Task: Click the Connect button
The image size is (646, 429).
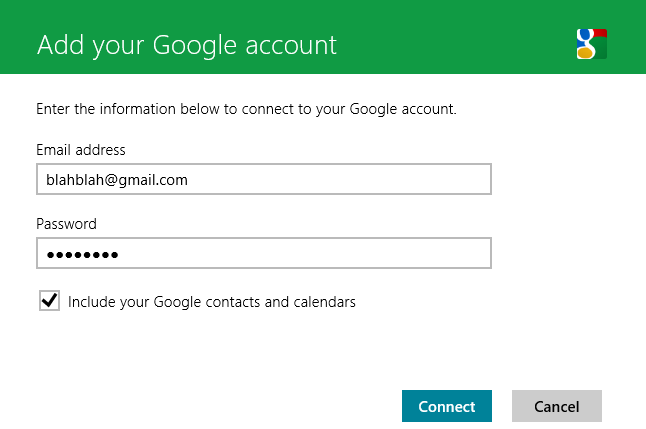Action: 447,406
